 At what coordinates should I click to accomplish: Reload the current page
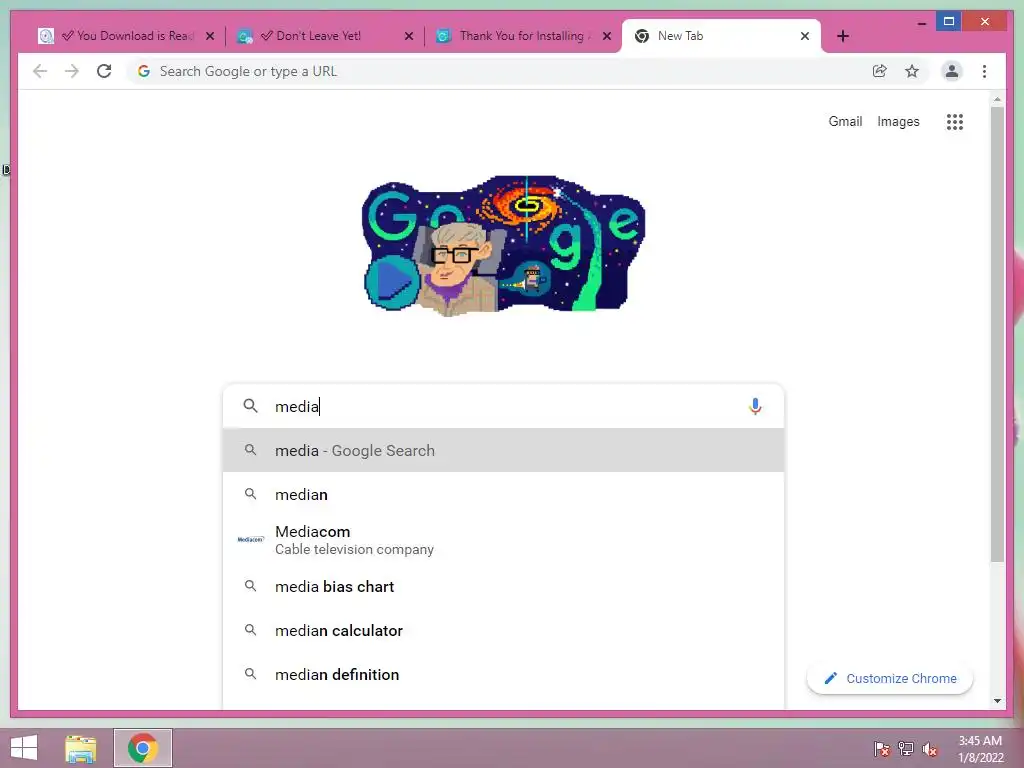pyautogui.click(x=104, y=71)
